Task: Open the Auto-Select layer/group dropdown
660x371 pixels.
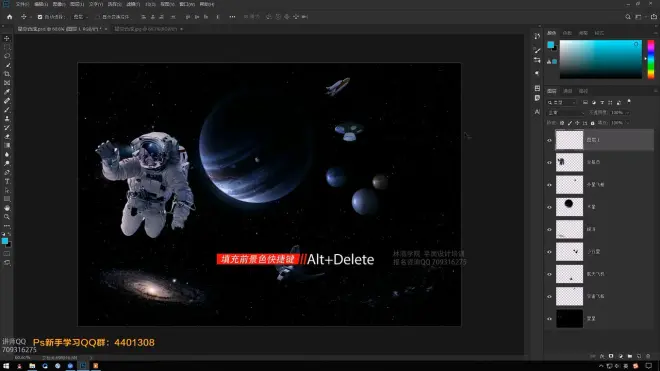Action: tap(80, 17)
